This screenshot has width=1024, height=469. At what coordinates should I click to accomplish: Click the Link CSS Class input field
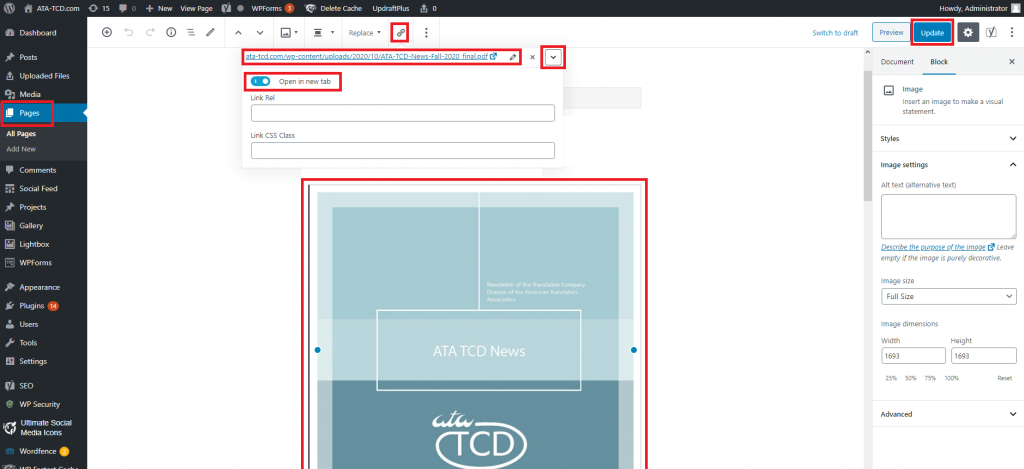pyautogui.click(x=403, y=151)
